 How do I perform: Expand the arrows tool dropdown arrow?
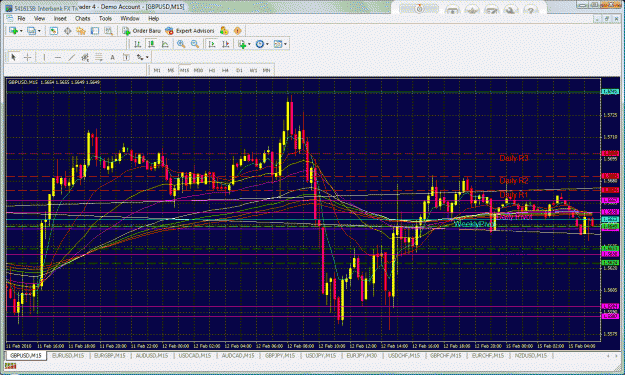147,57
